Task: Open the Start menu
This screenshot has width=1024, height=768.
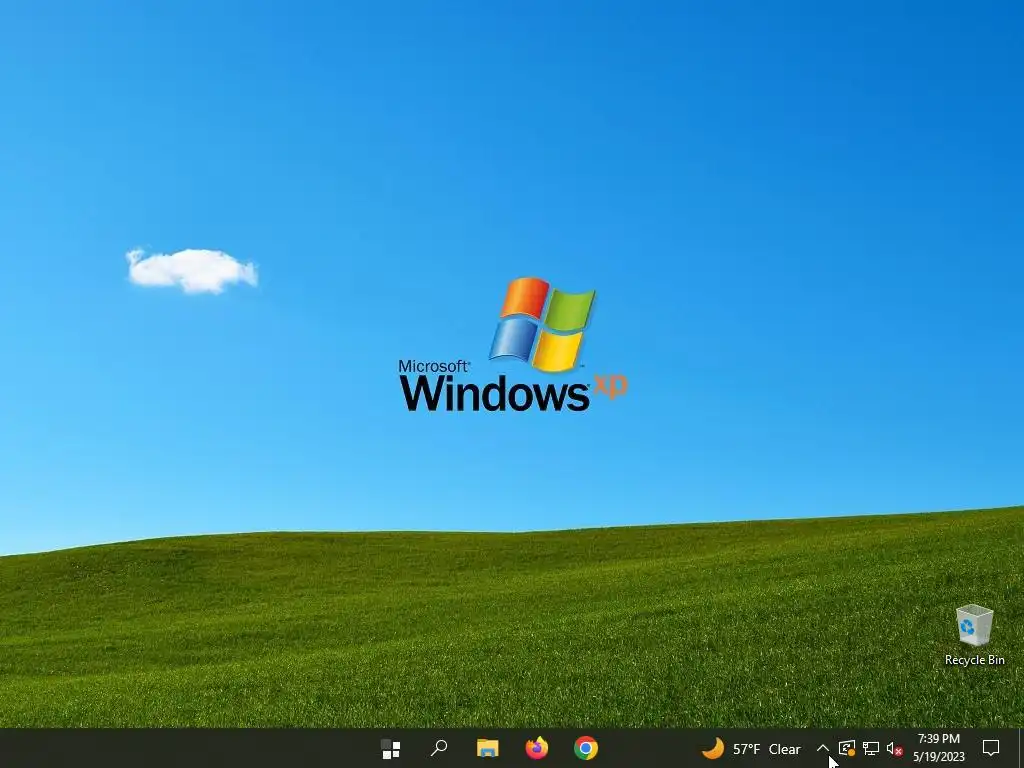Action: tap(391, 748)
